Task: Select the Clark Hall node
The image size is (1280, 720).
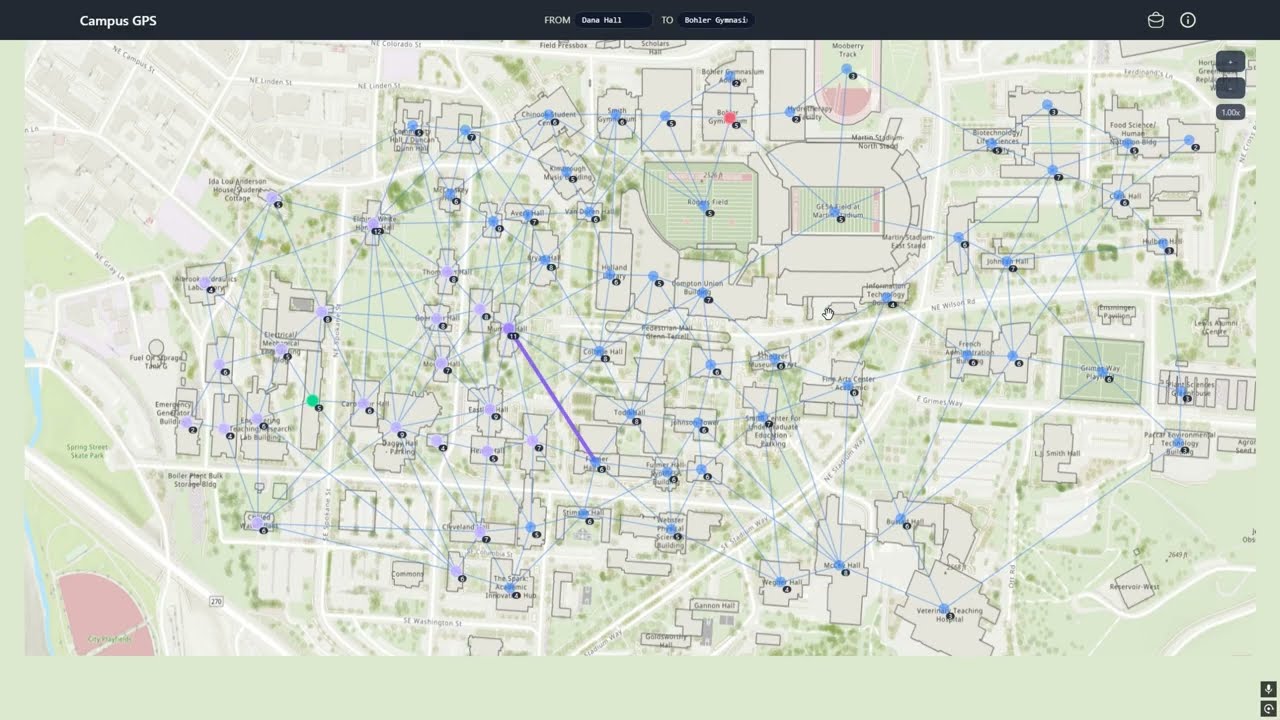Action: tap(1120, 195)
